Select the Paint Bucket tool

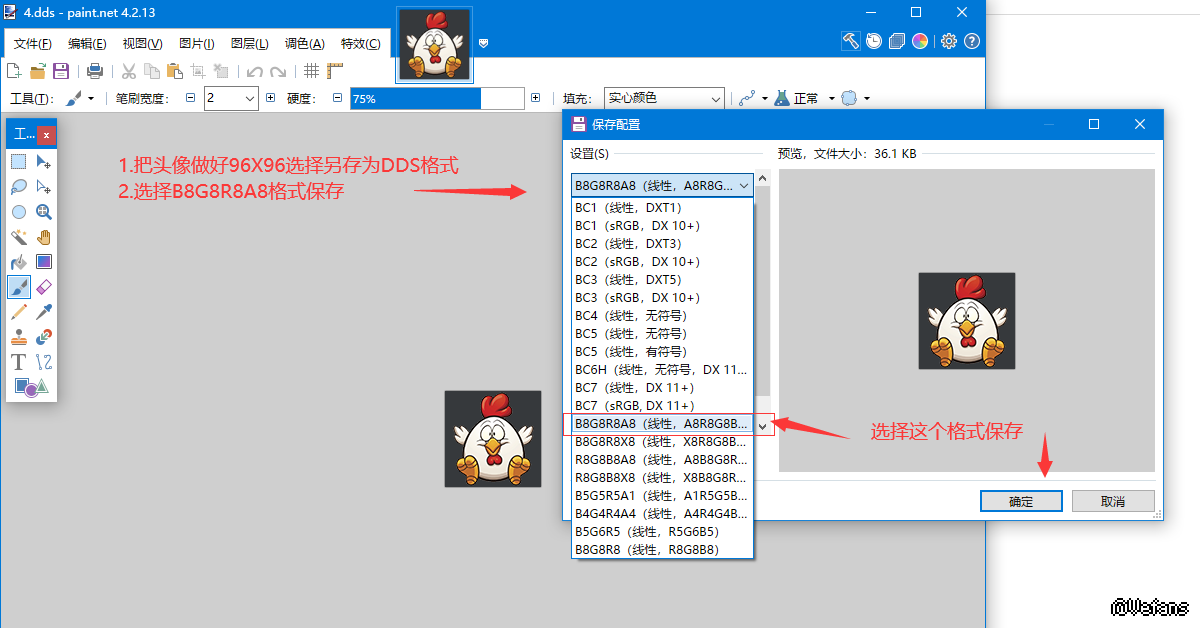19,262
